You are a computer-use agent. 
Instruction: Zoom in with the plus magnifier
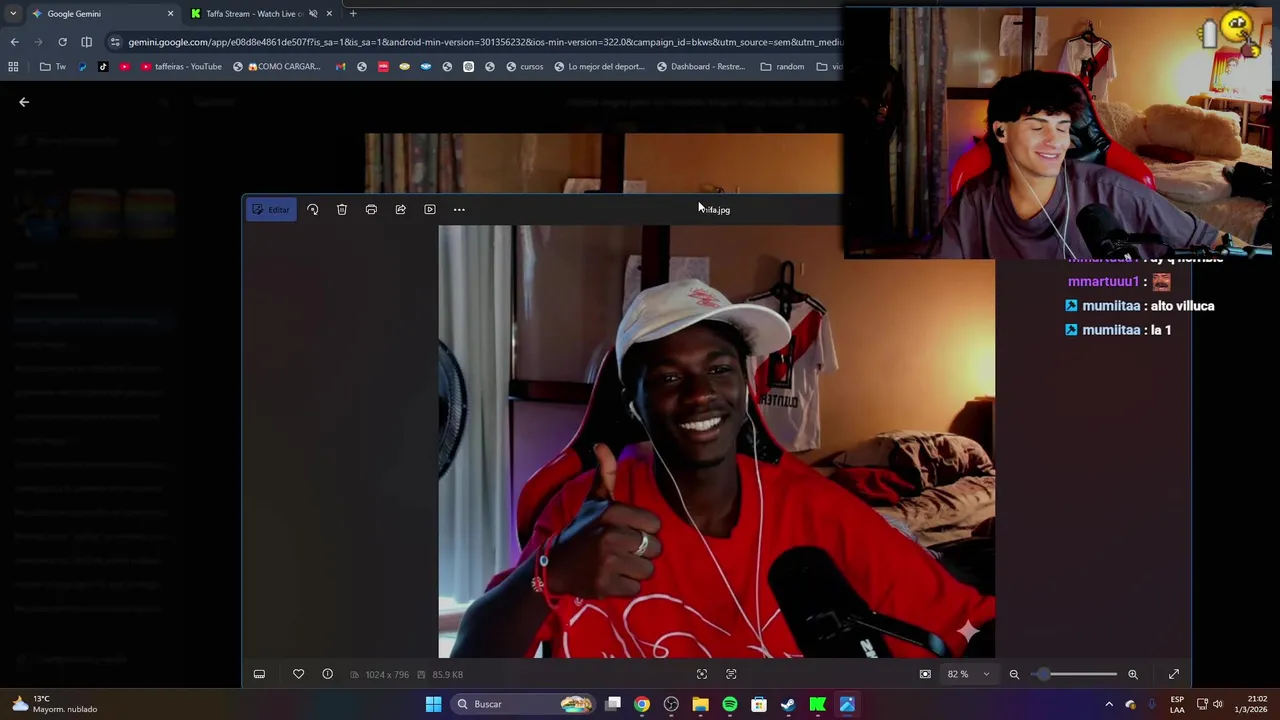1133,674
